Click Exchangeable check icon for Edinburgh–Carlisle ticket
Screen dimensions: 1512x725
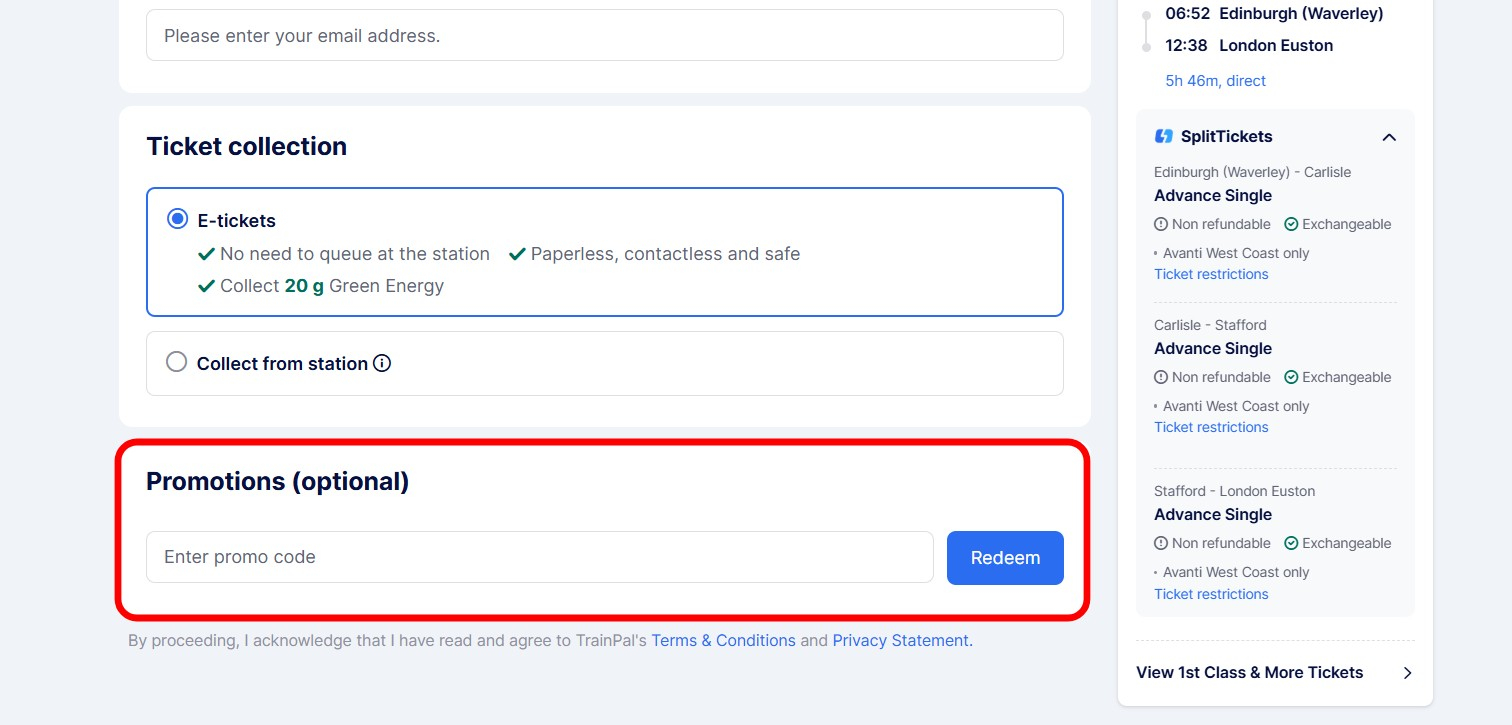click(x=1291, y=224)
